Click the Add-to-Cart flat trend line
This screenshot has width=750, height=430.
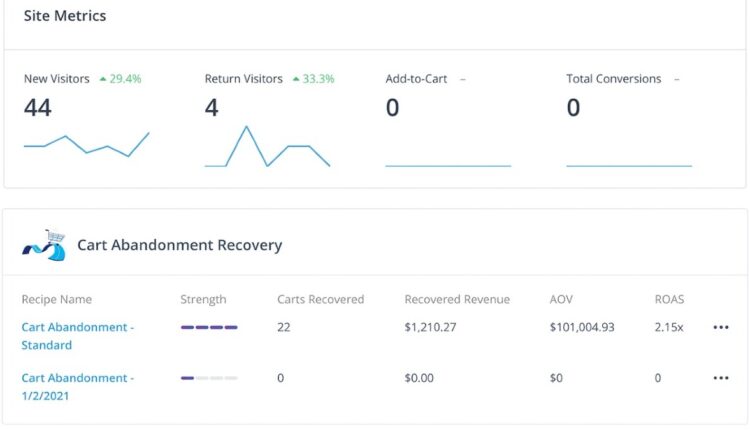point(448,166)
